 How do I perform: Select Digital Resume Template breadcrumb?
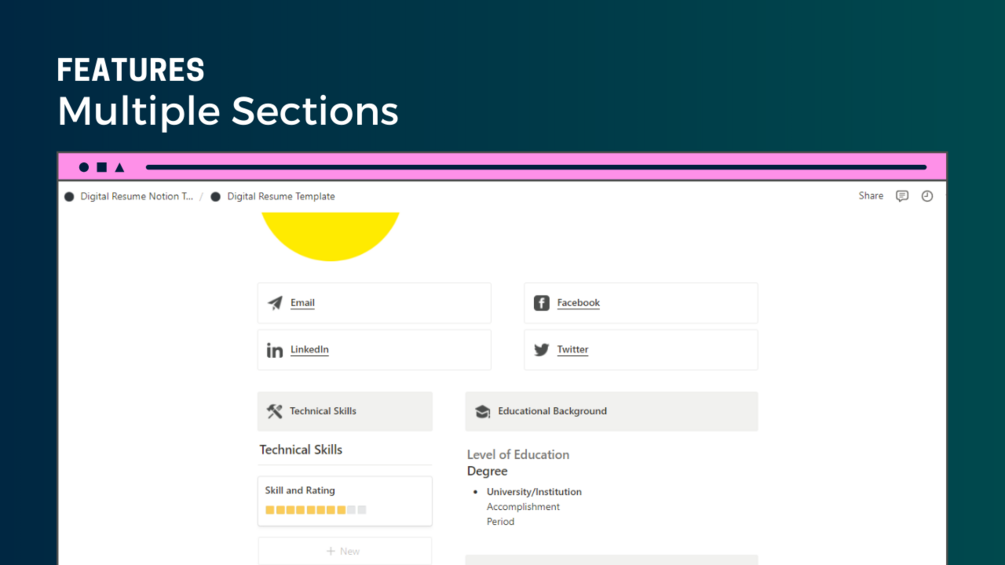tap(280, 196)
